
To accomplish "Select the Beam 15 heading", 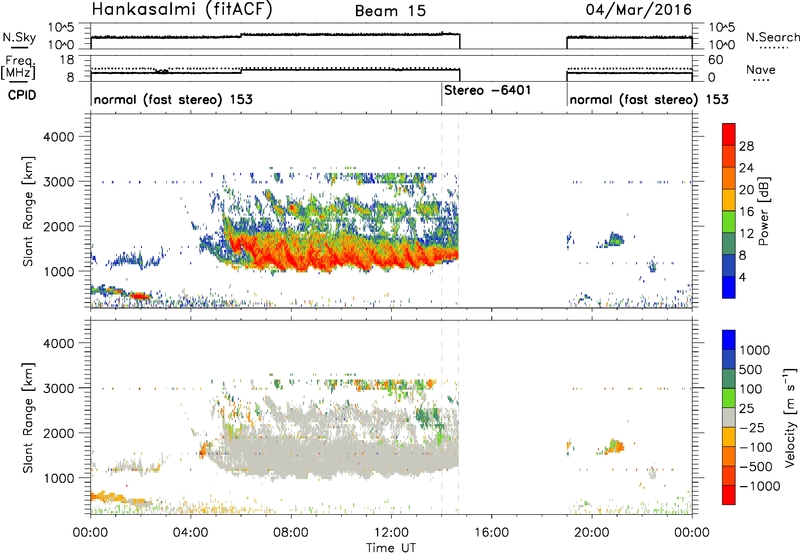I will pyautogui.click(x=390, y=11).
